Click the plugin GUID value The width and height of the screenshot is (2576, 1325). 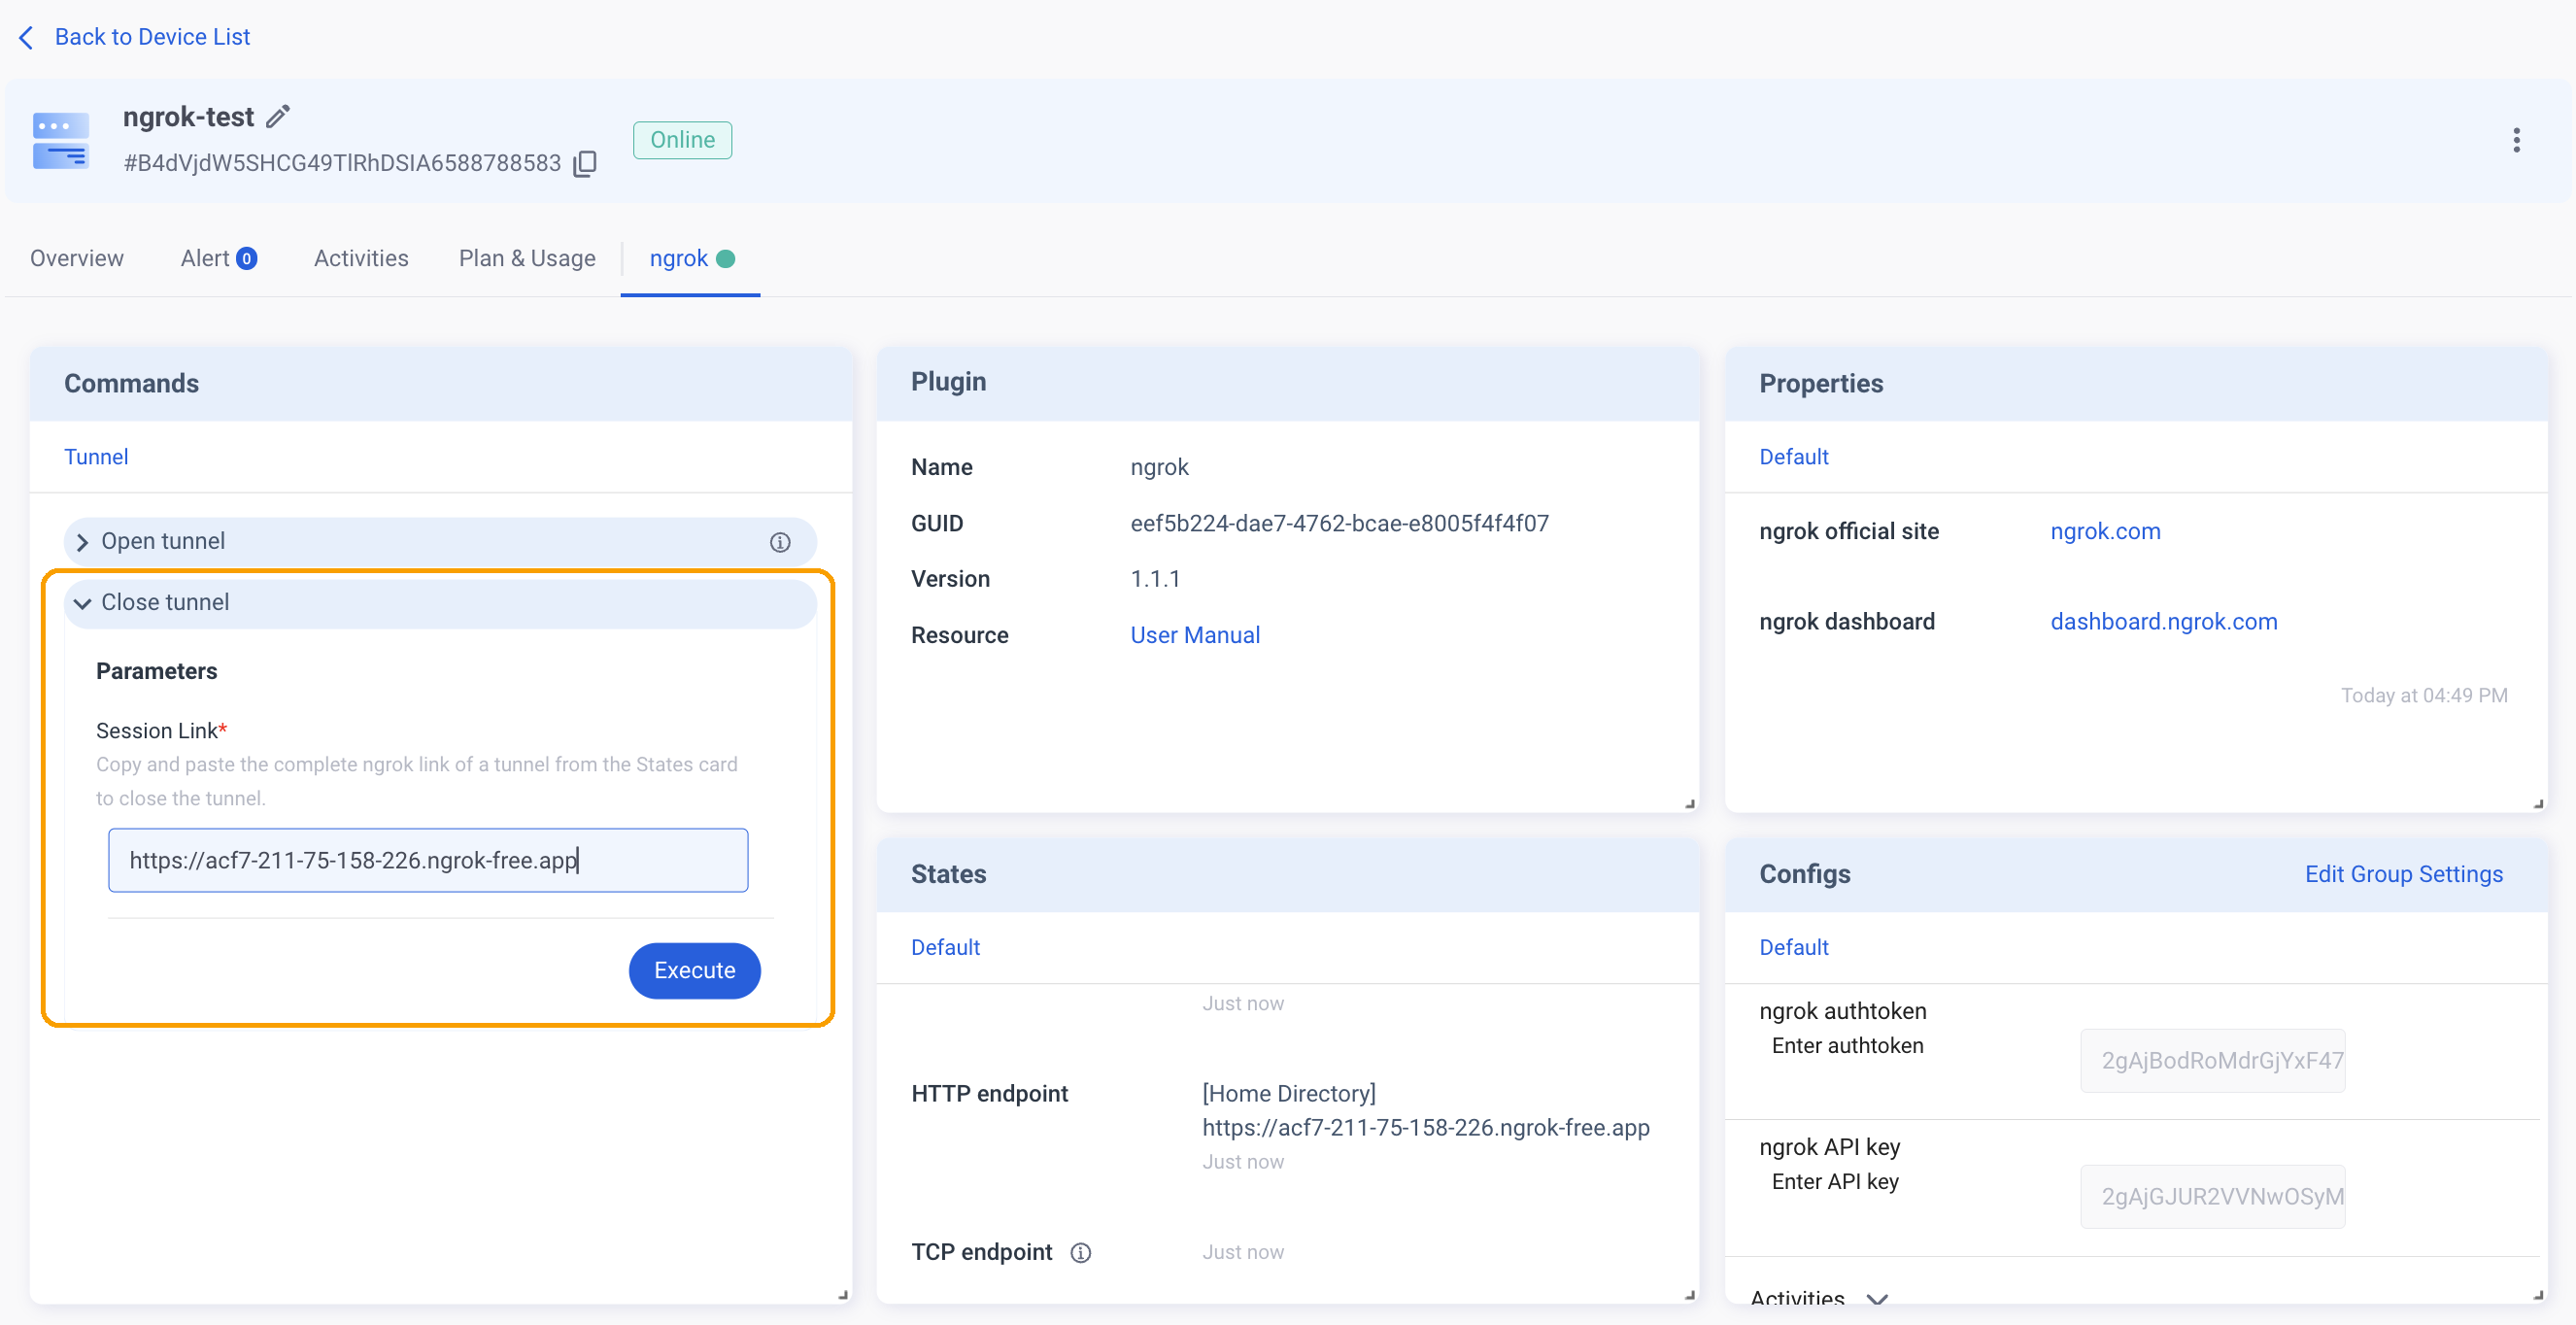(1339, 523)
